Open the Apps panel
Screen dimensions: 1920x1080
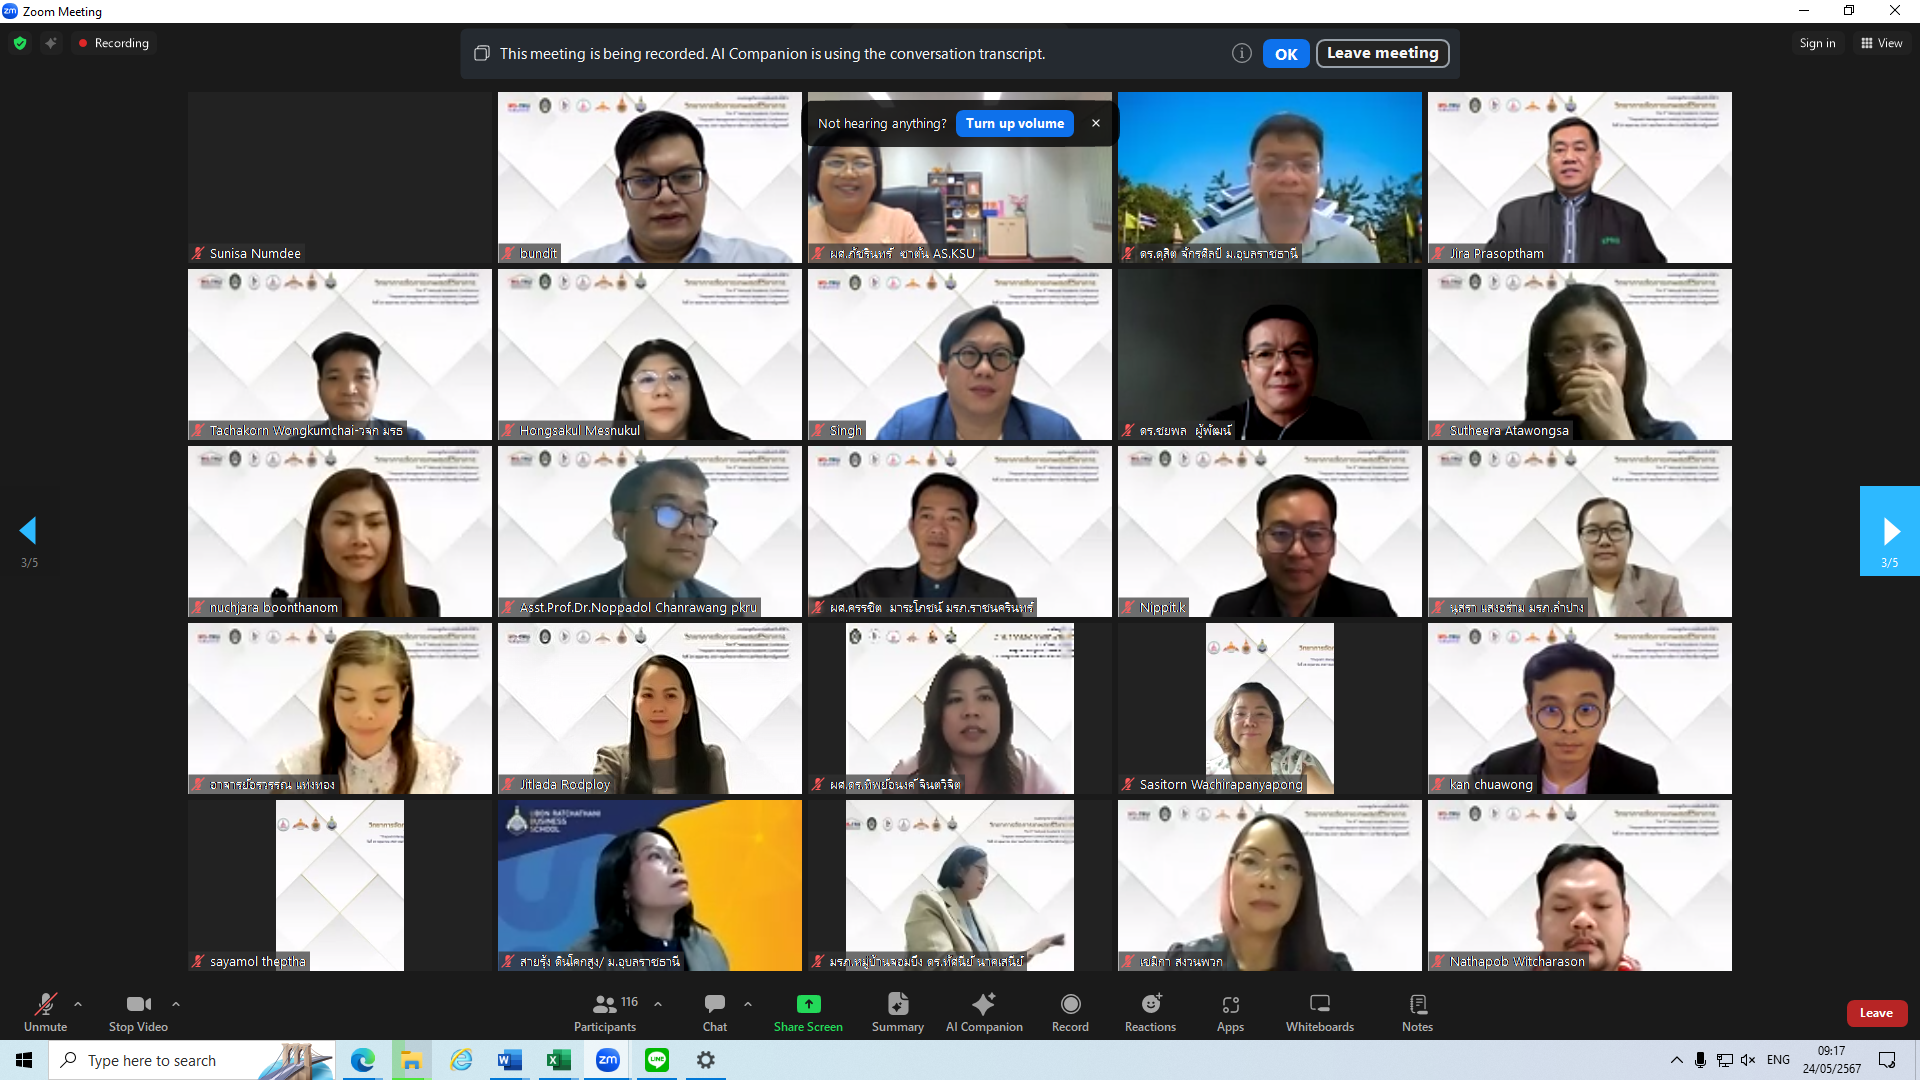1230,1011
